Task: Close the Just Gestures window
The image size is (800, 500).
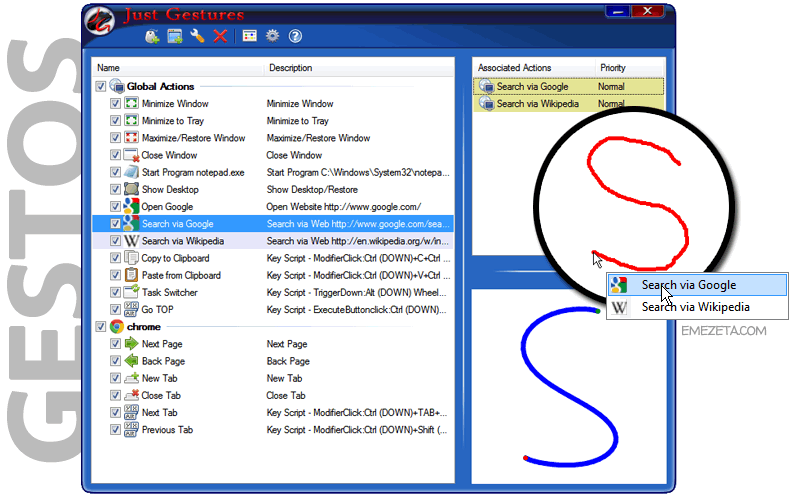Action: 647,11
